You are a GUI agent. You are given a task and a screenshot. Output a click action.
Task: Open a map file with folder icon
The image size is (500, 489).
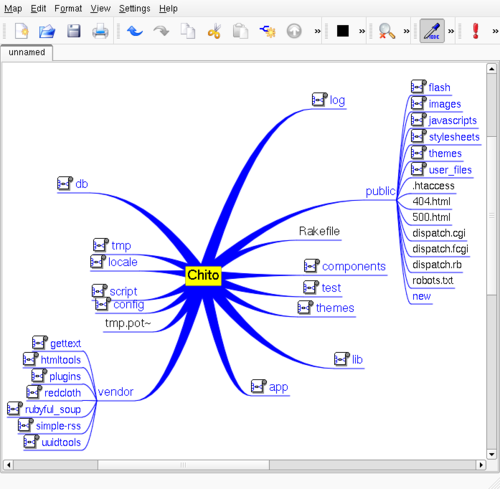47,31
